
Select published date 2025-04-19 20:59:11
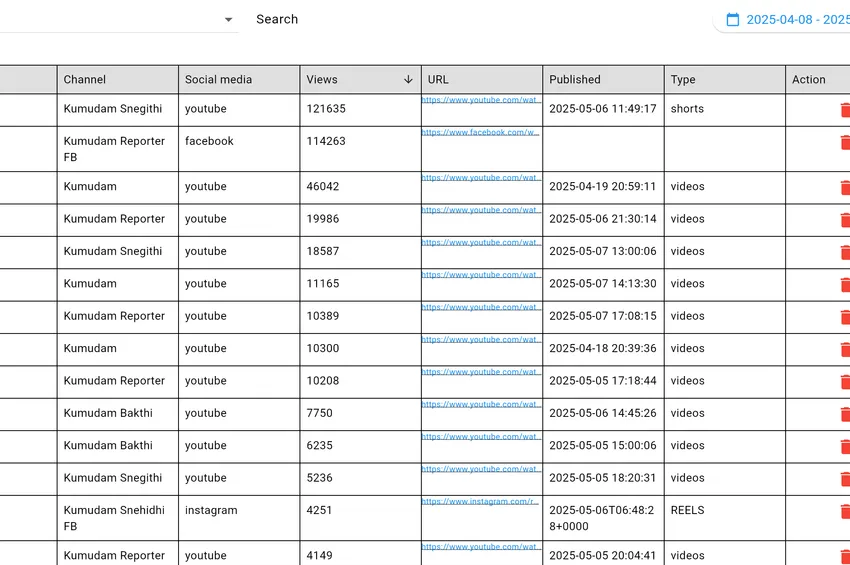pyautogui.click(x=602, y=187)
